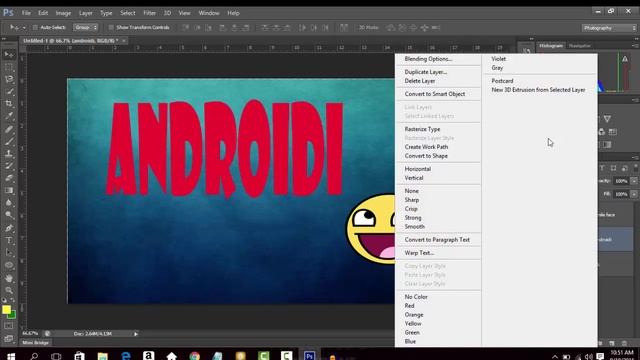Open the Histogram panel options menu

click(x=636, y=46)
